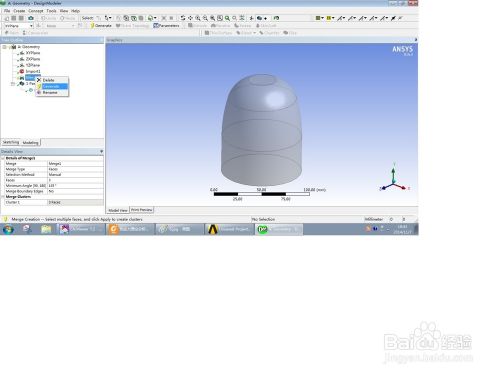
Task: Open the select mode dropdown arrow
Action: (110, 18)
